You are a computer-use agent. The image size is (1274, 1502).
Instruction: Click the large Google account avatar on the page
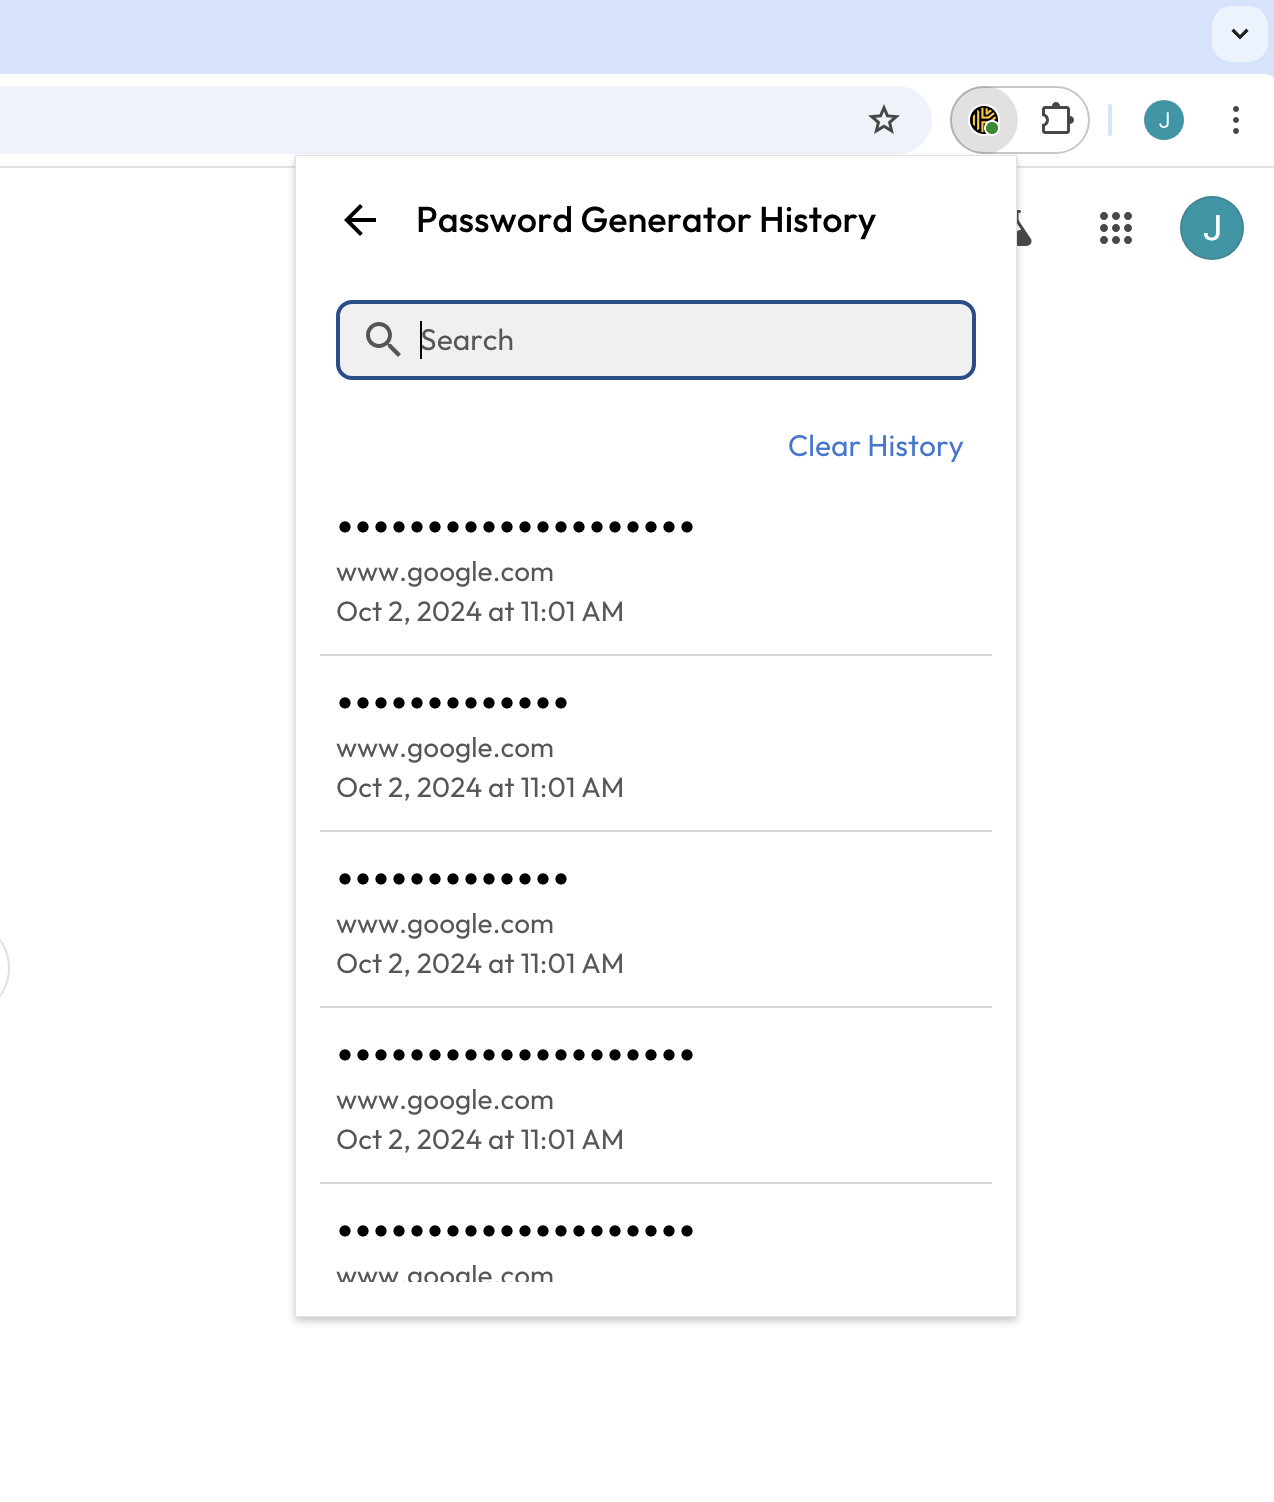pos(1212,228)
